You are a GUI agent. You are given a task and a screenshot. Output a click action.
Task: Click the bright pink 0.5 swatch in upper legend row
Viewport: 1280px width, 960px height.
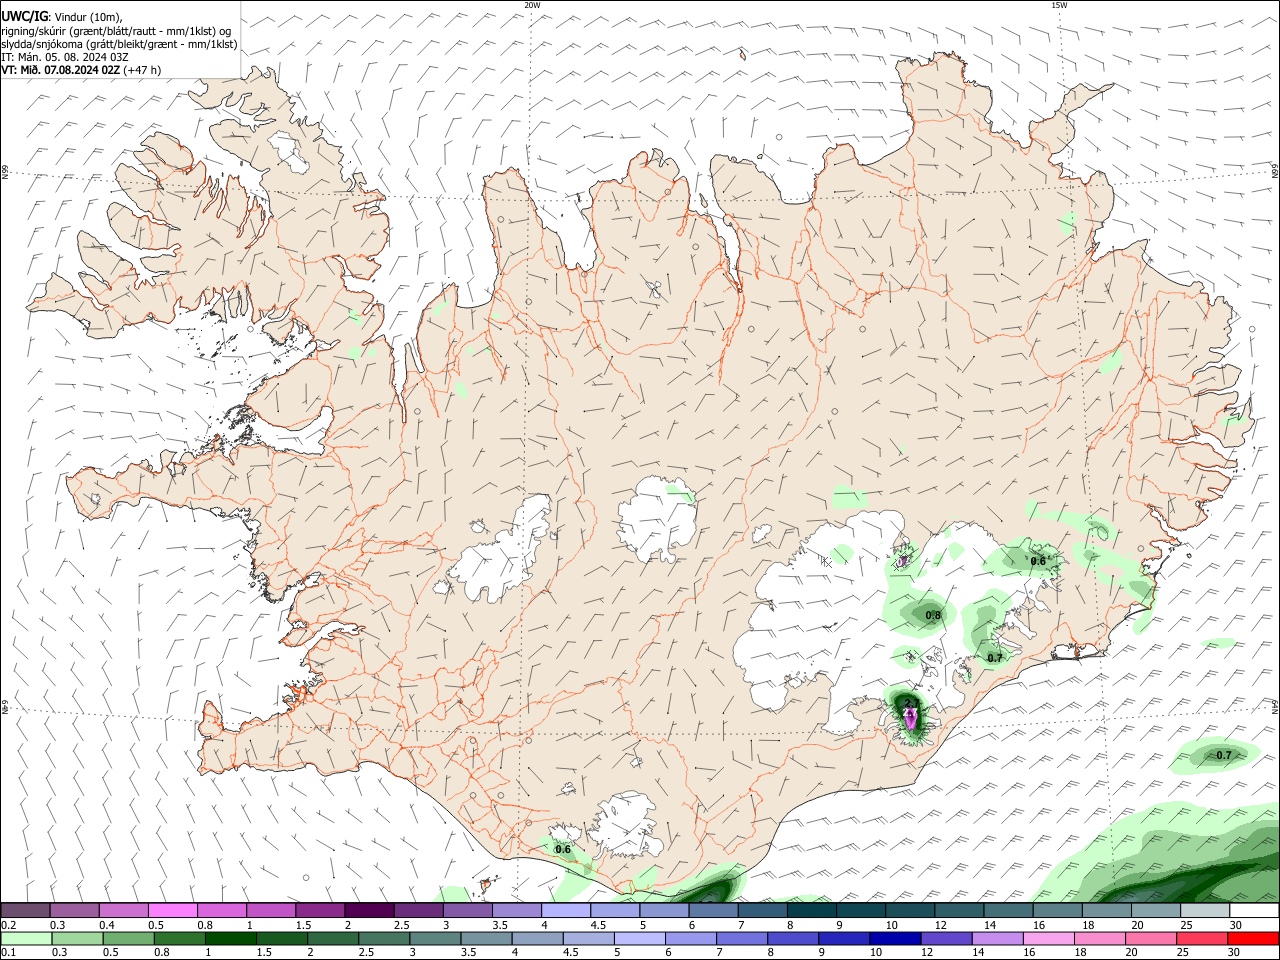(x=172, y=911)
